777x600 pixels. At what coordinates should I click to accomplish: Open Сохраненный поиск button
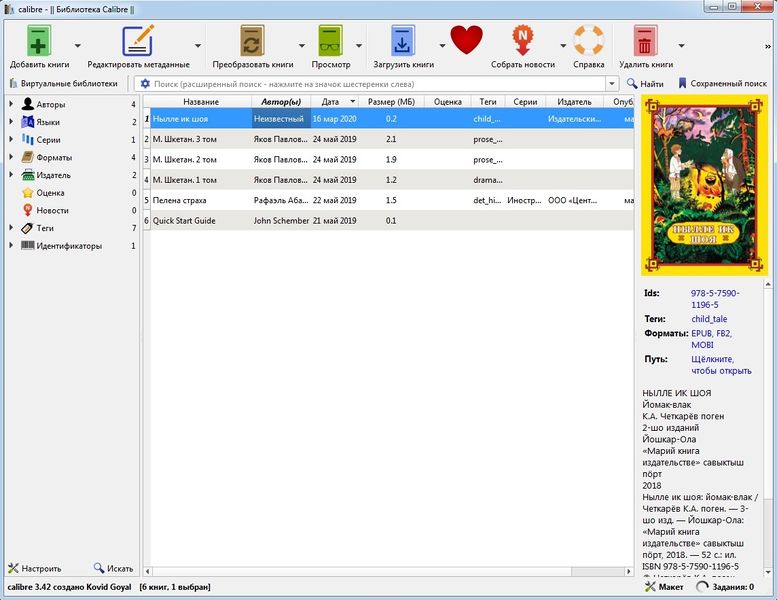(722, 84)
